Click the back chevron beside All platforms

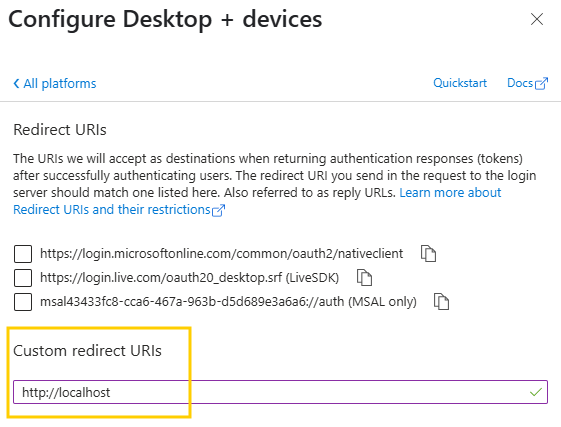[16, 83]
